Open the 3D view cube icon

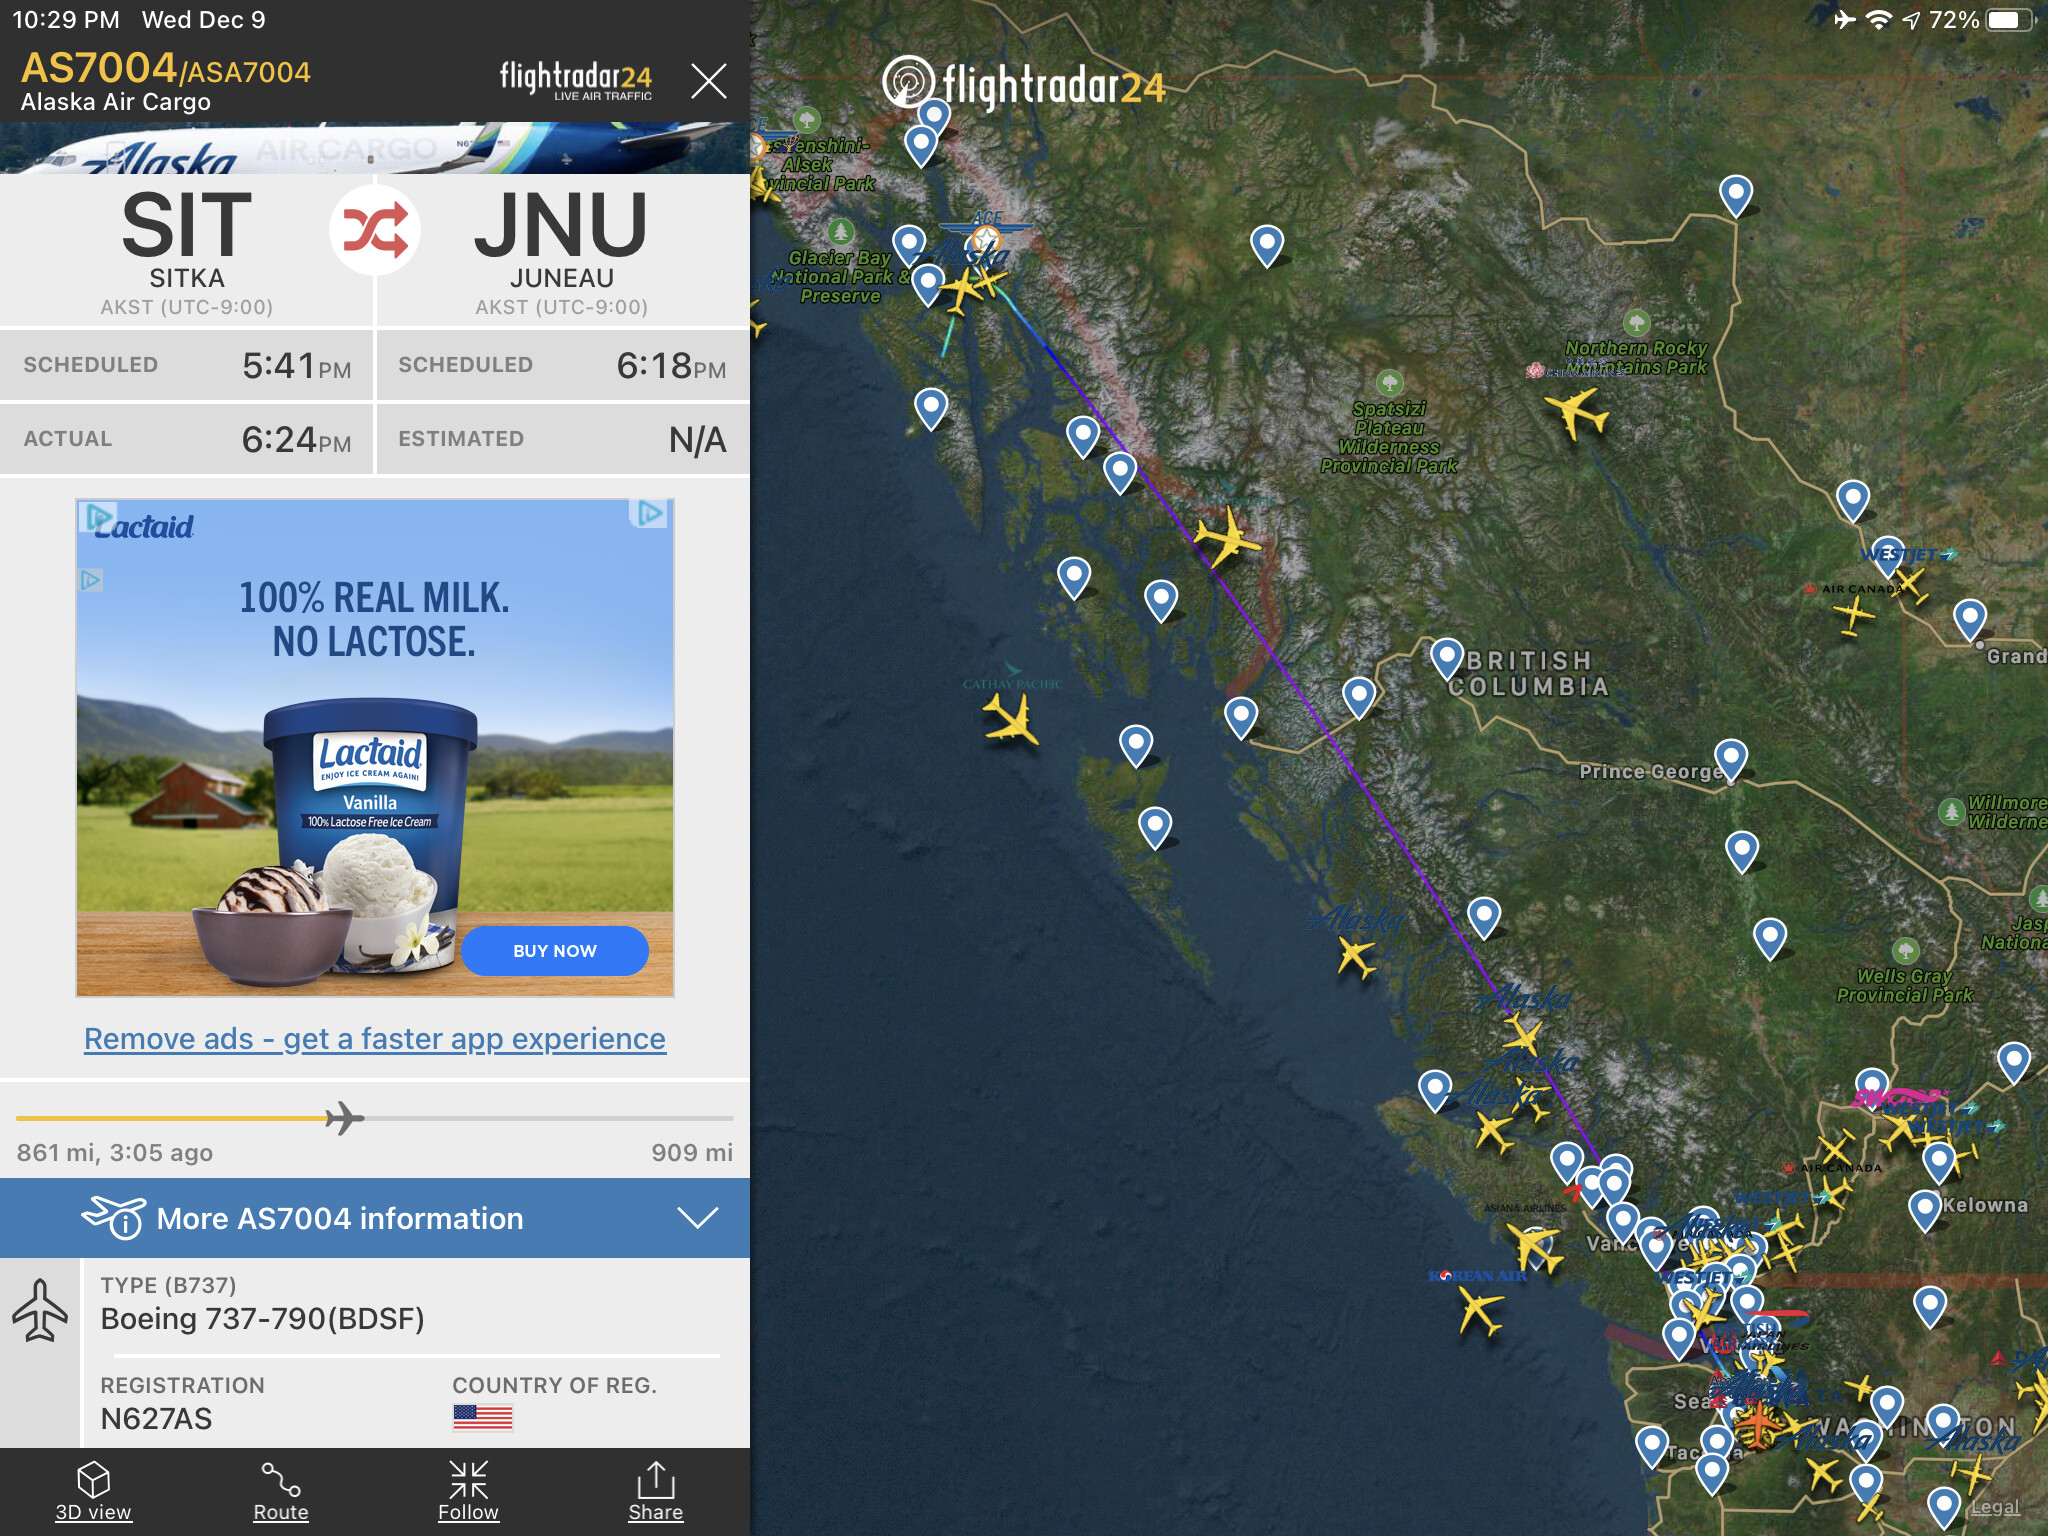pos(93,1480)
